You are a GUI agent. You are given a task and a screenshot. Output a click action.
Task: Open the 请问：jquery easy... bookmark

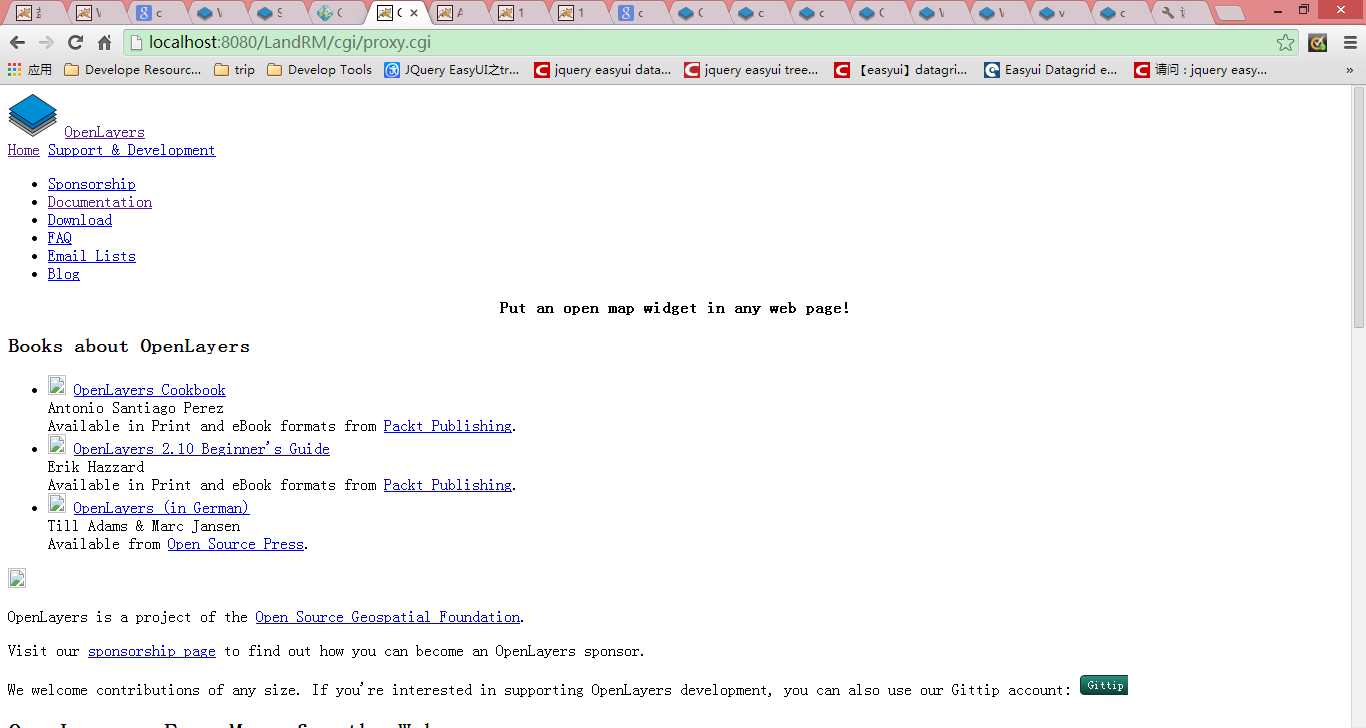tap(1201, 70)
